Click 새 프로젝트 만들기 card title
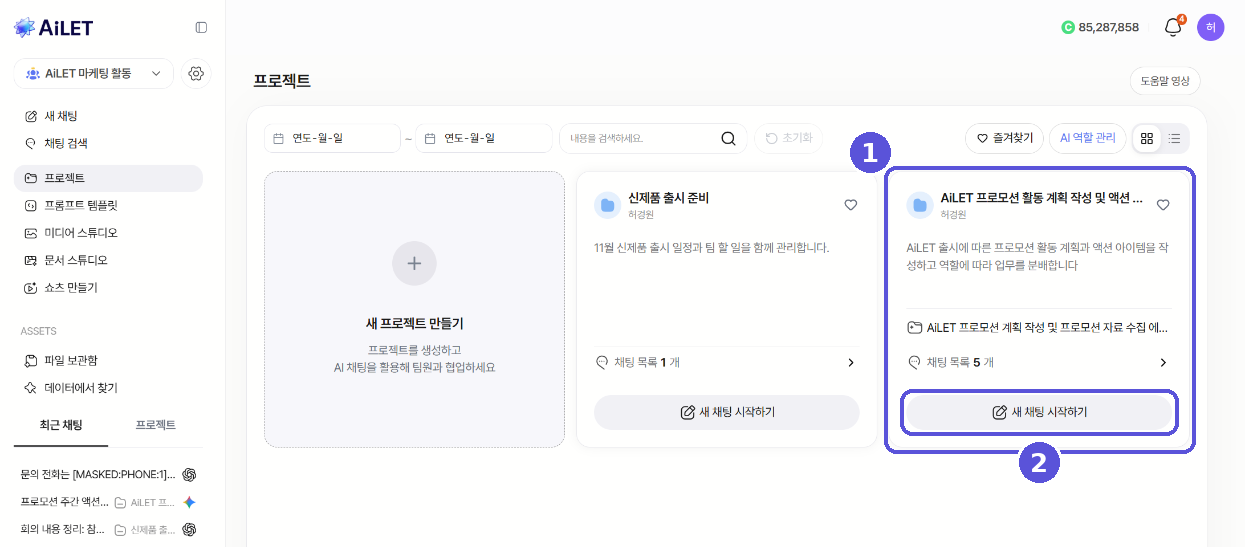 414,323
